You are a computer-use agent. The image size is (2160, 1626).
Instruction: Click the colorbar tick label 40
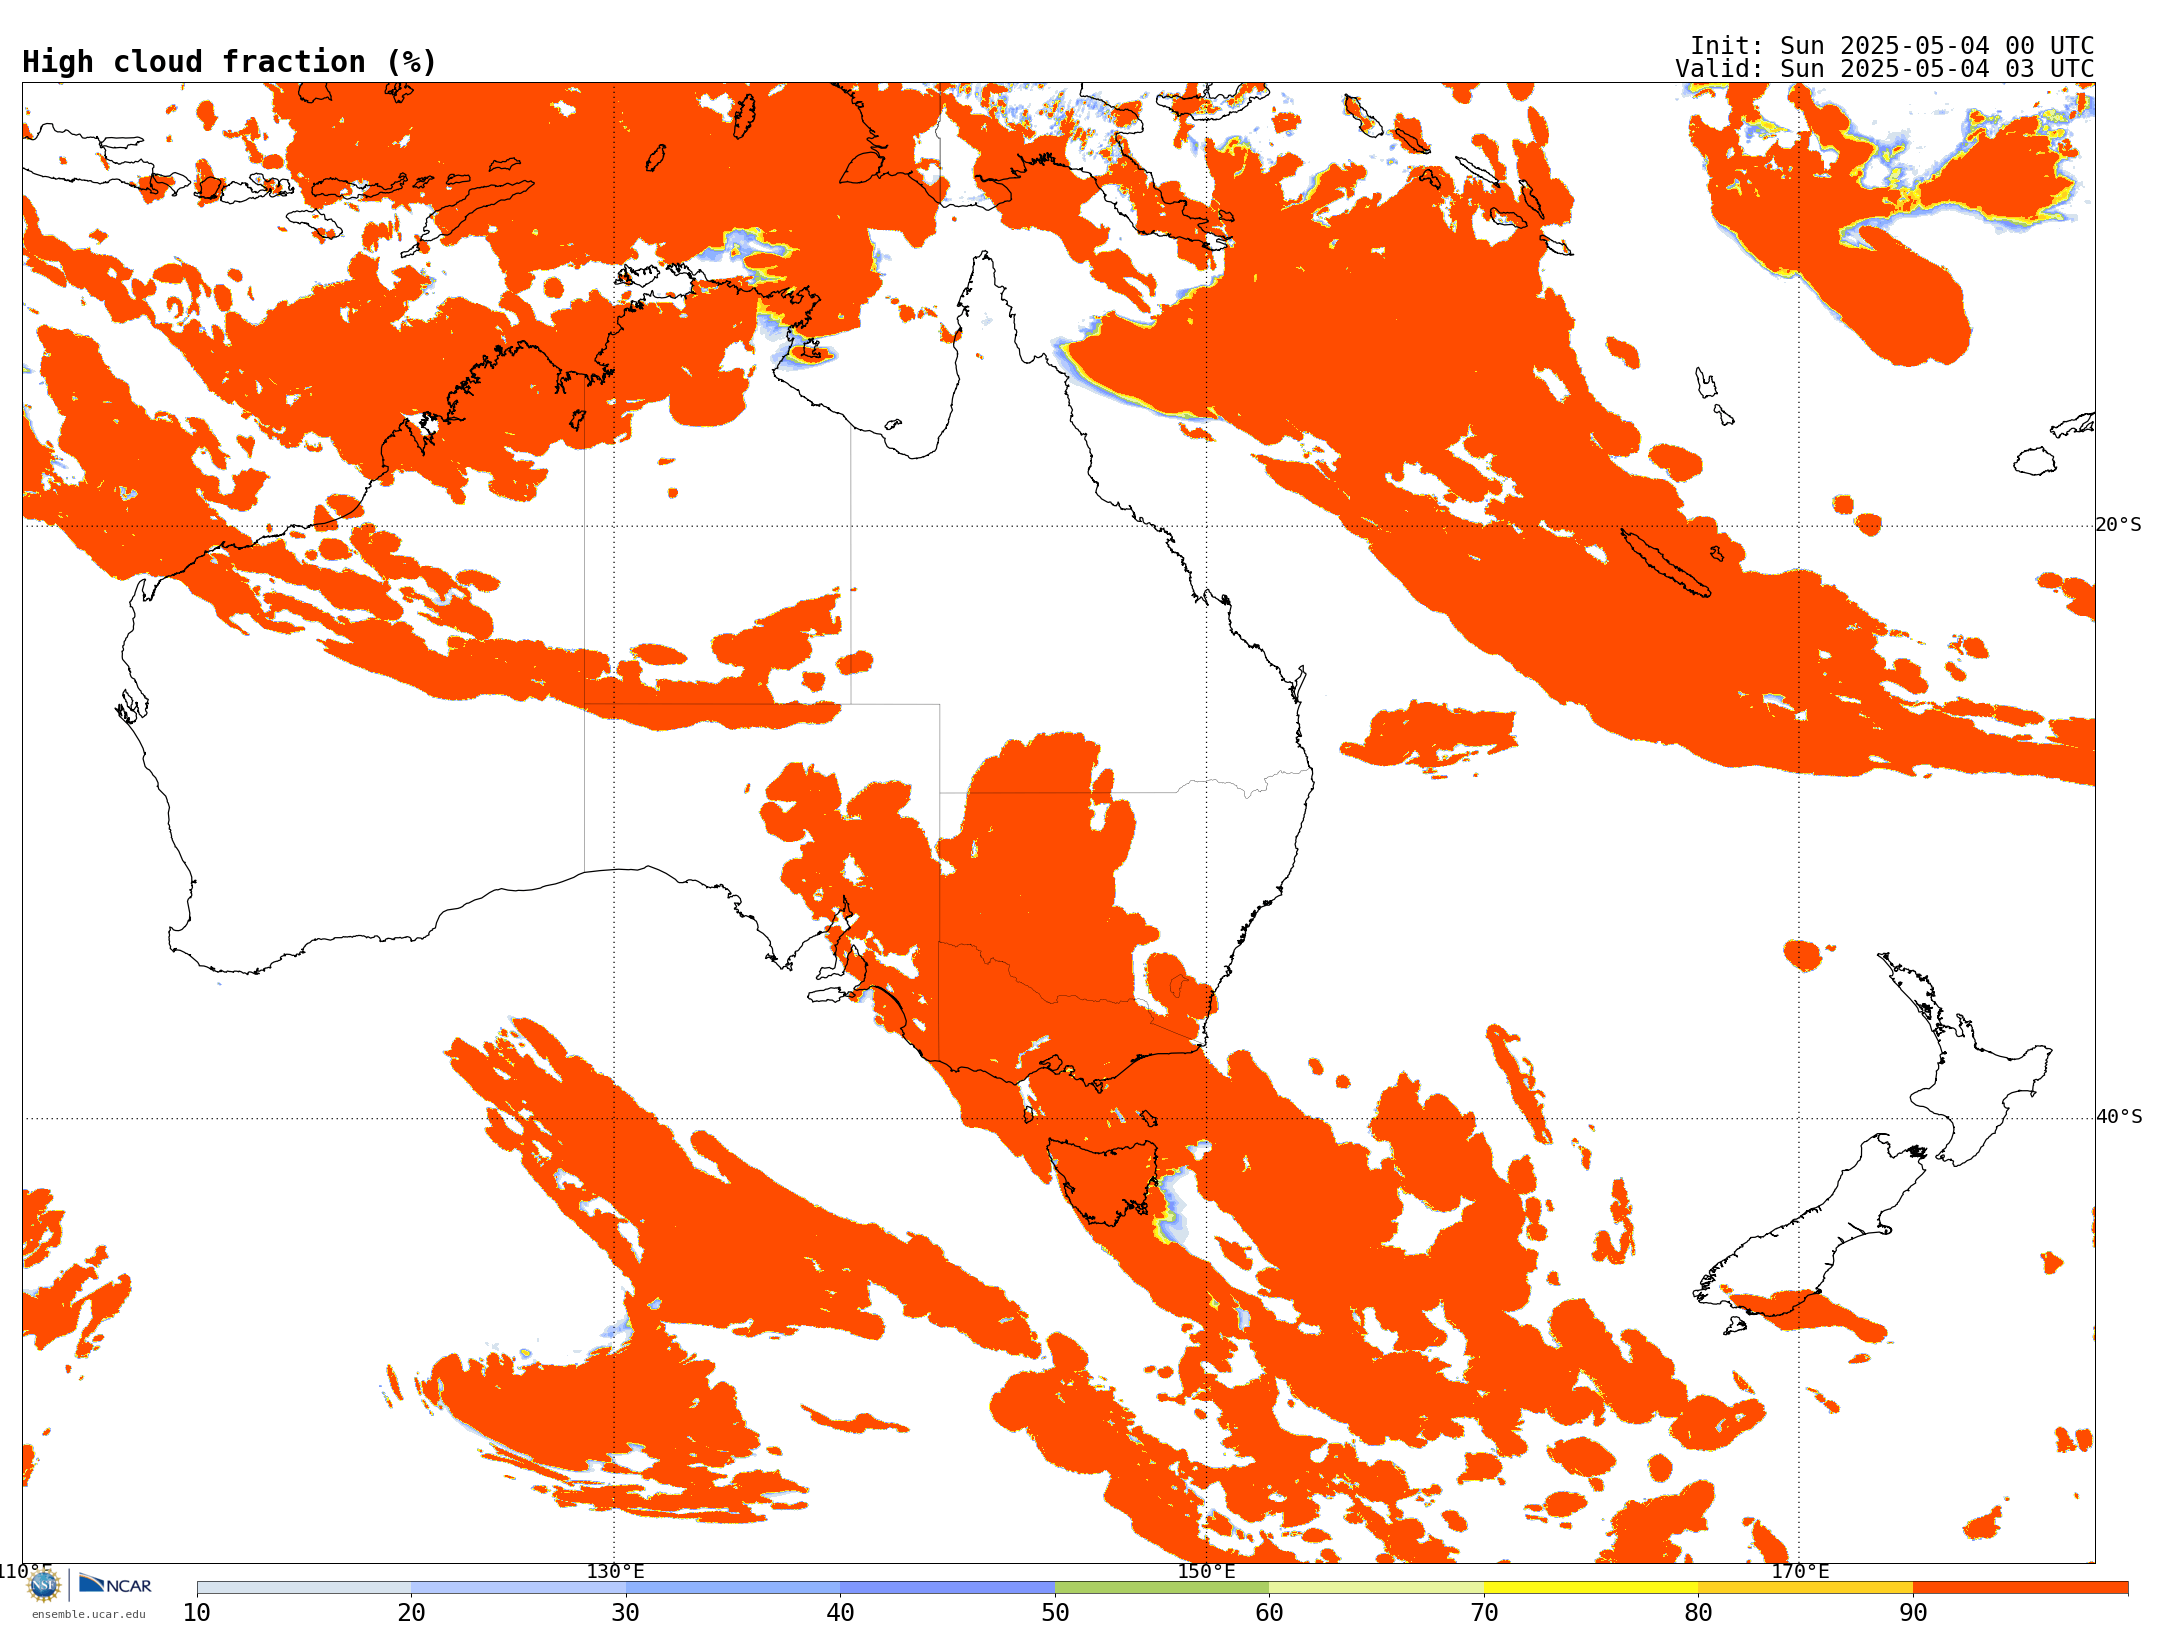[x=841, y=1613]
